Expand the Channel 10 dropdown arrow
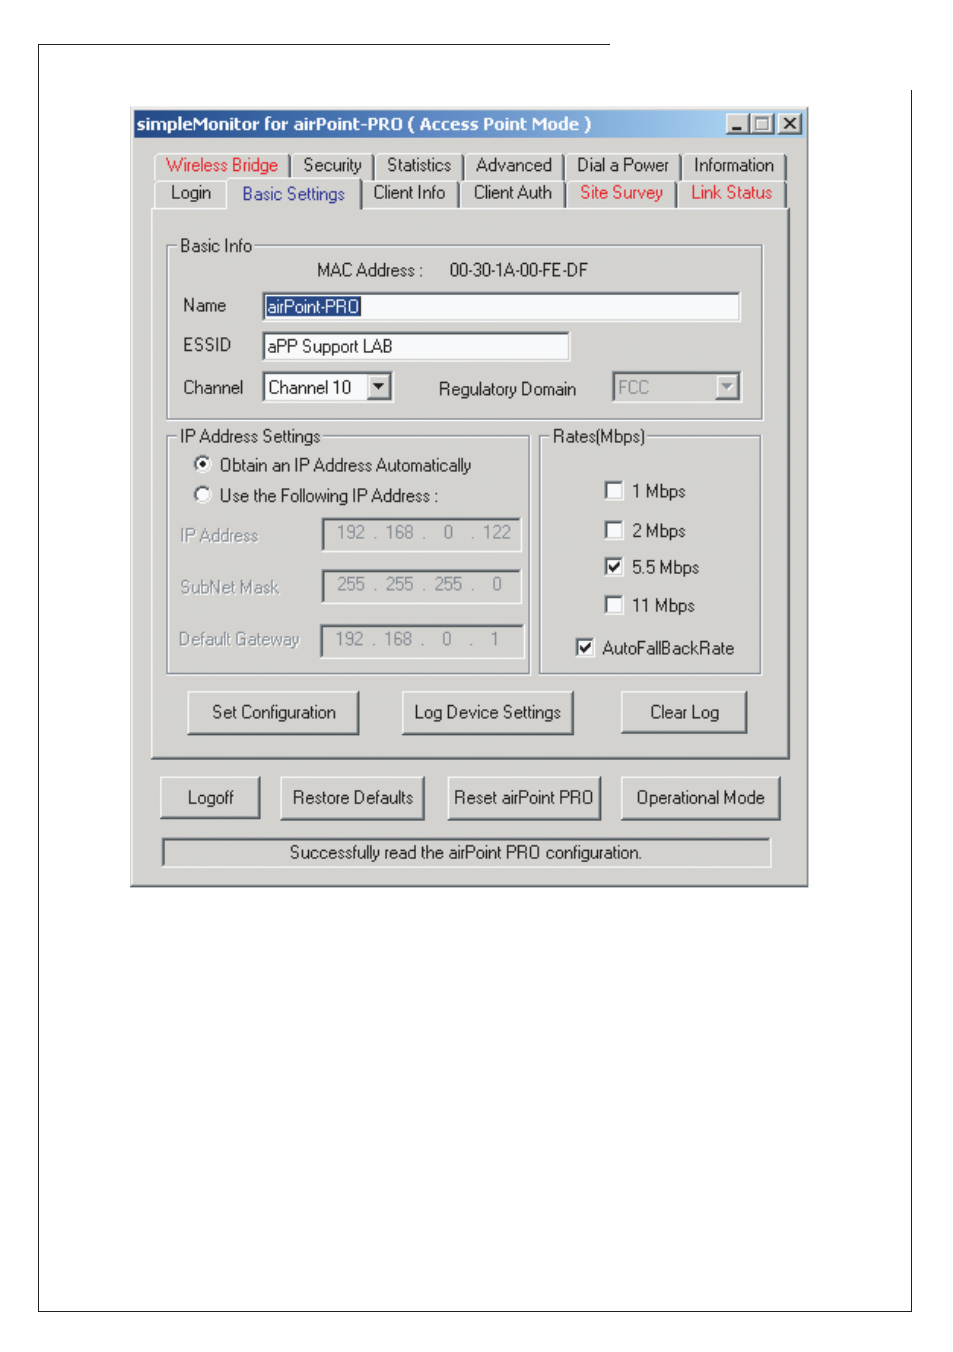 point(379,387)
